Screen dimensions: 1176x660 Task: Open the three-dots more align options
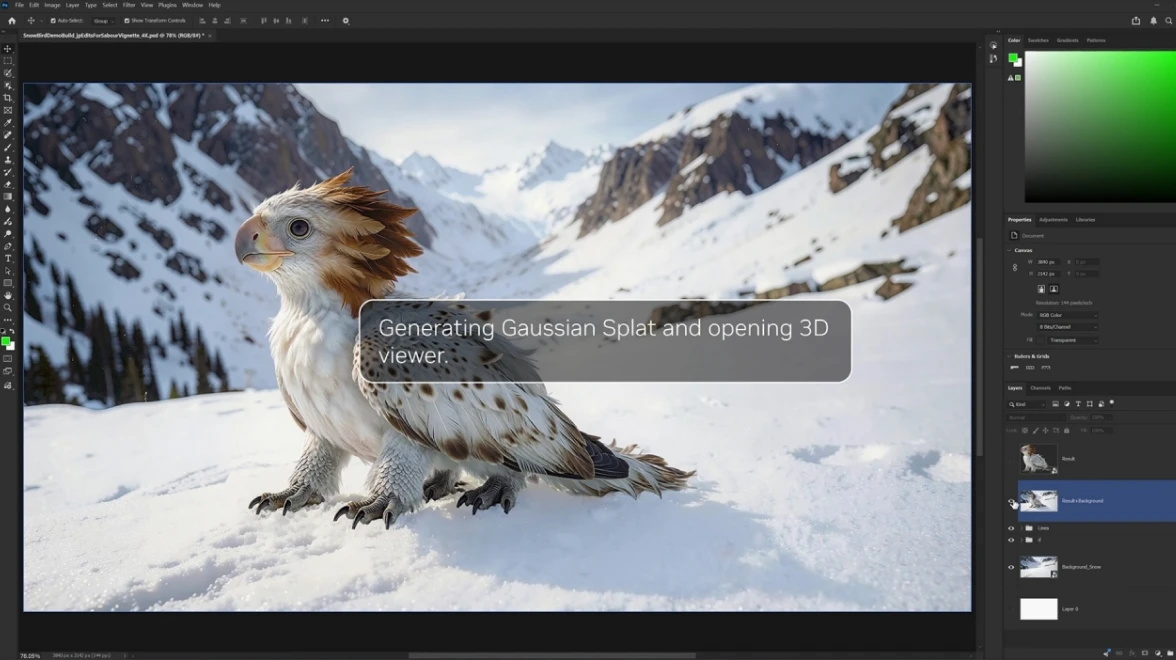tap(325, 21)
